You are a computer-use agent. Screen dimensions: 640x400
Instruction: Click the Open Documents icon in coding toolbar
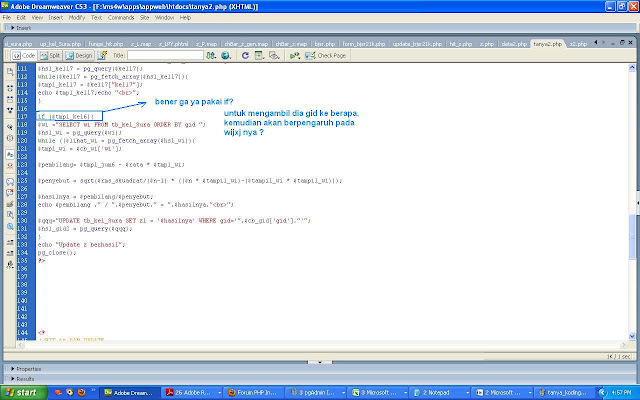10,72
